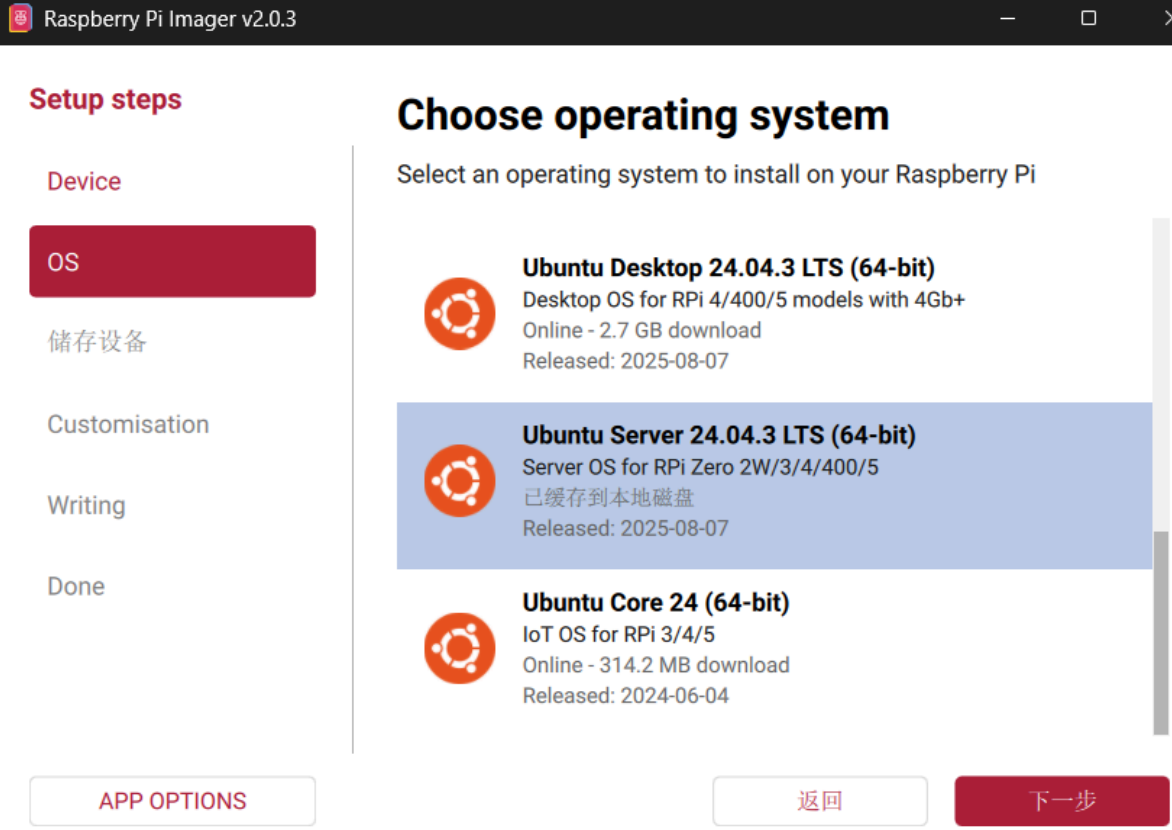The height and width of the screenshot is (830, 1172).
Task: Click the Raspberry Pi Imager app icon in title bar
Action: pyautogui.click(x=21, y=18)
